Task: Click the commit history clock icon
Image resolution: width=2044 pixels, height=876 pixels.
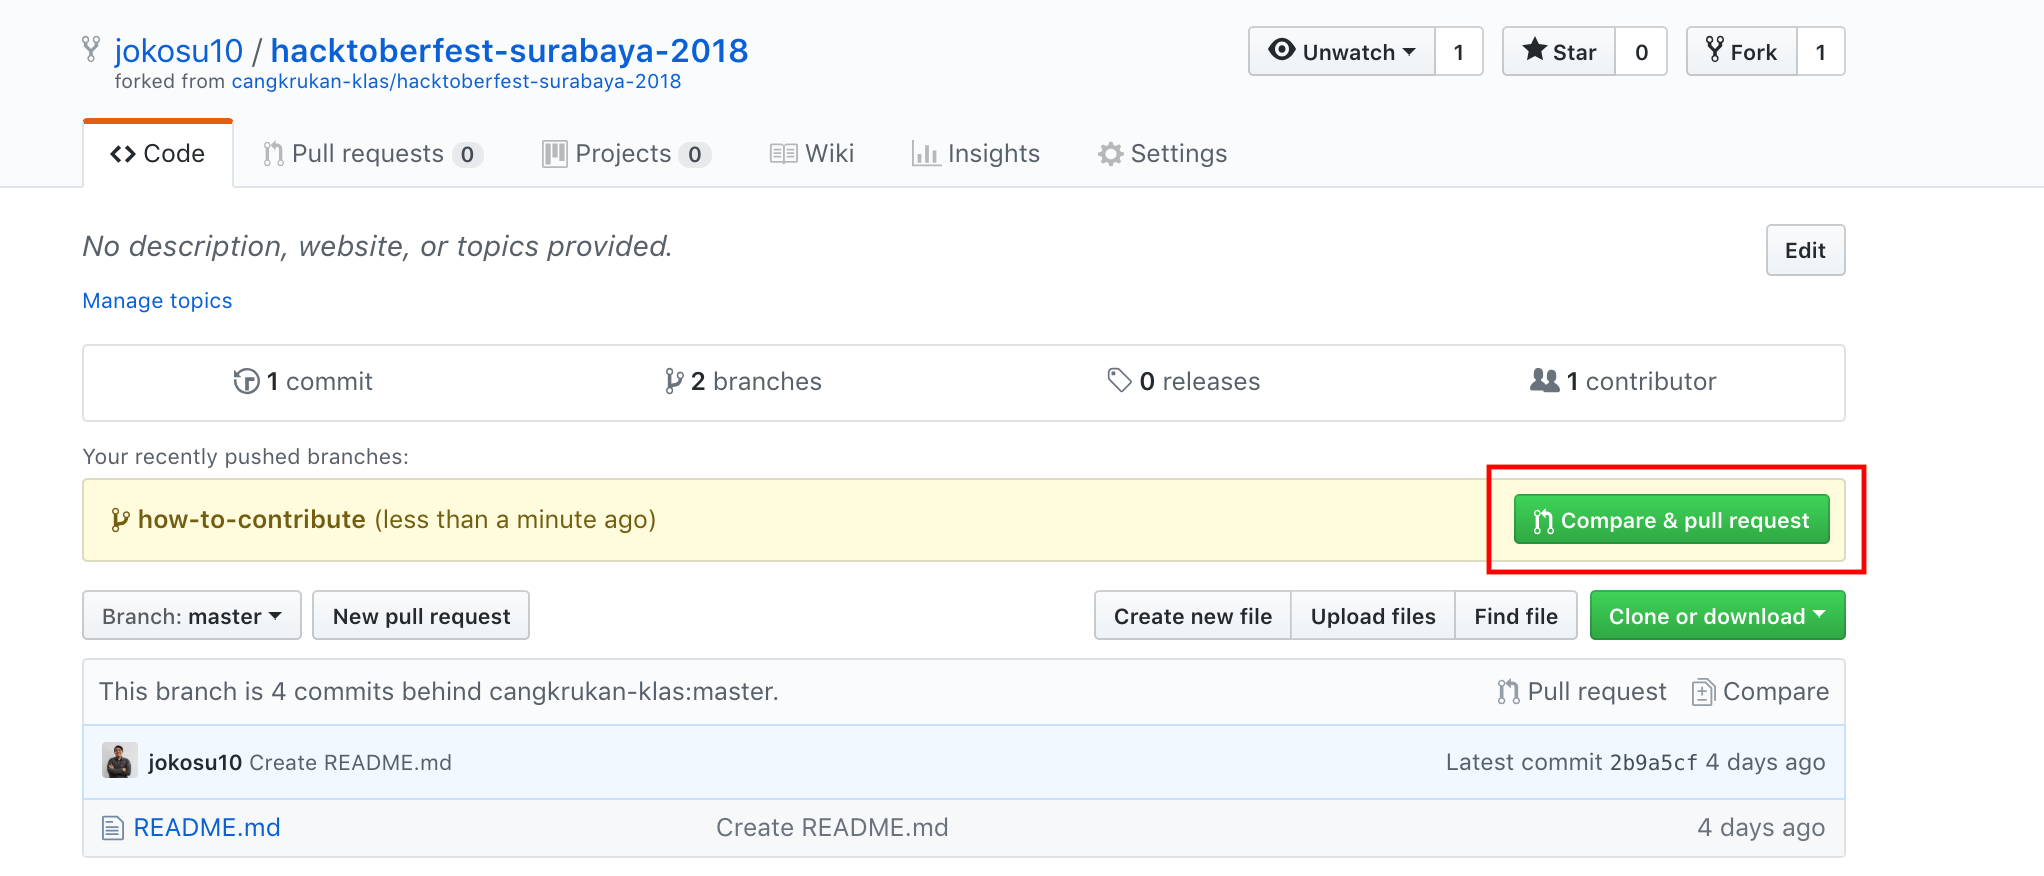Action: pyautogui.click(x=246, y=381)
